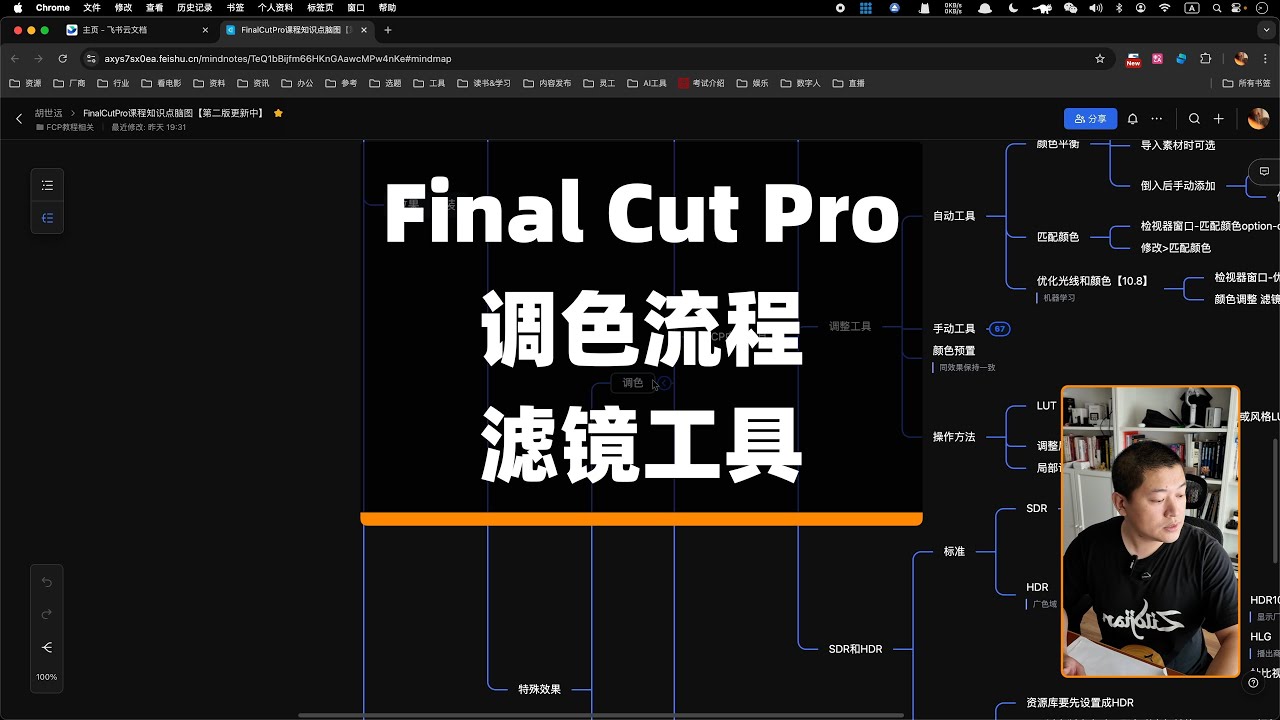Open the 看电影 bookmark folder
Viewport: 1280px width, 720px height.
pyautogui.click(x=161, y=83)
